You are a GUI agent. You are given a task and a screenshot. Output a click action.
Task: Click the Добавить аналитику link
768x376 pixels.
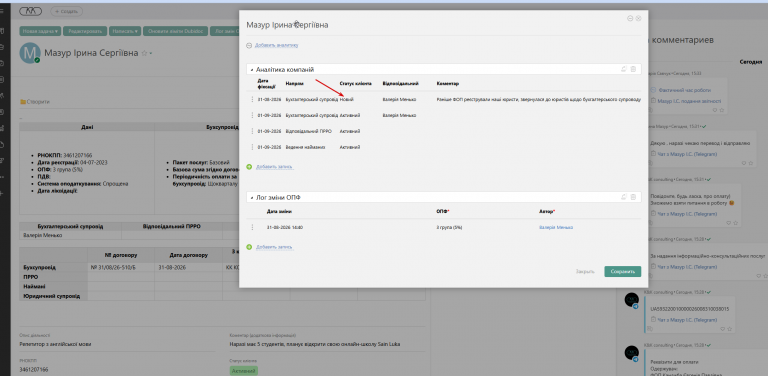pos(276,46)
